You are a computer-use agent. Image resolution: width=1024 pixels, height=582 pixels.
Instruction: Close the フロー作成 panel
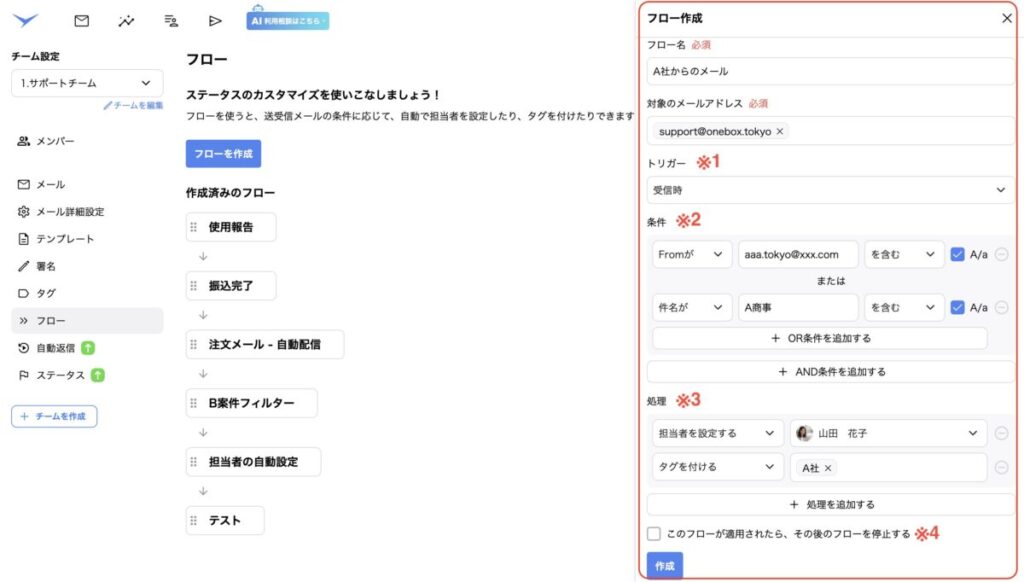tap(1006, 18)
